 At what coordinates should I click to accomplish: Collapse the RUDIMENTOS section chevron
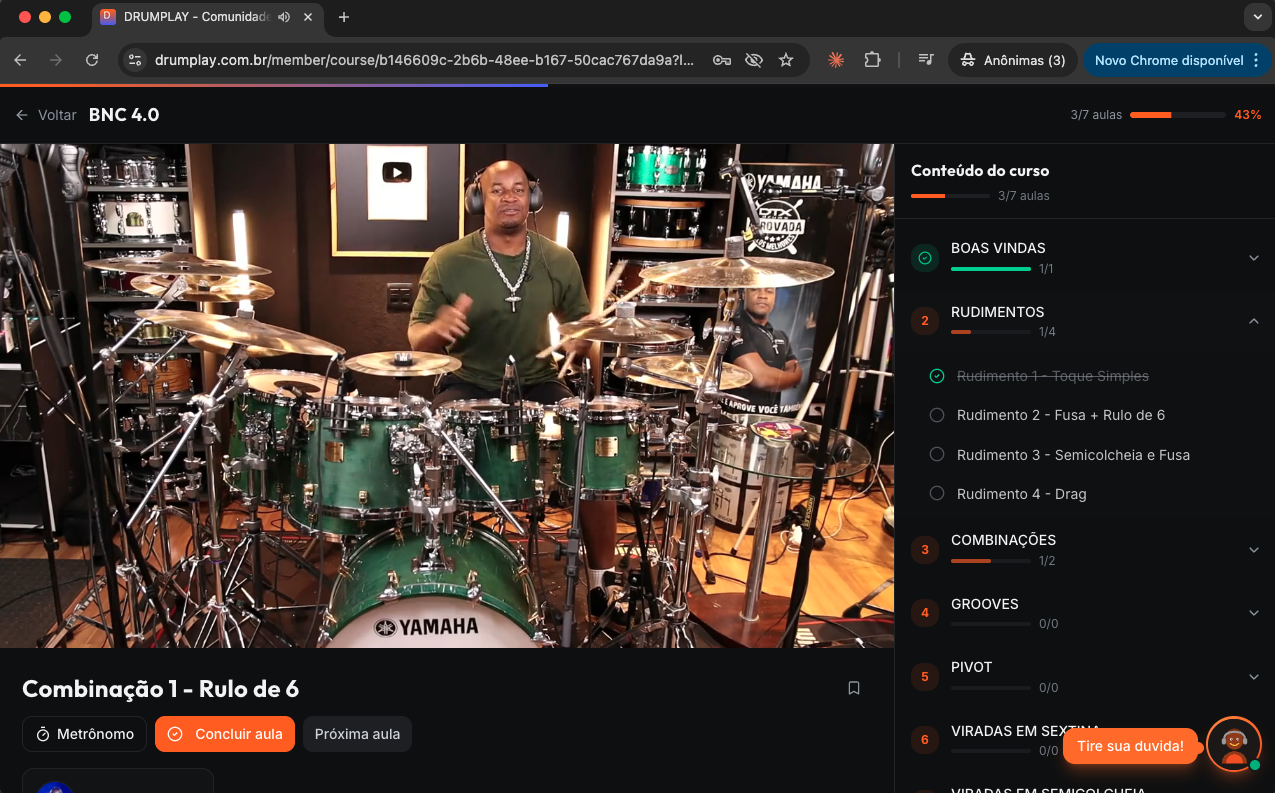click(1254, 321)
